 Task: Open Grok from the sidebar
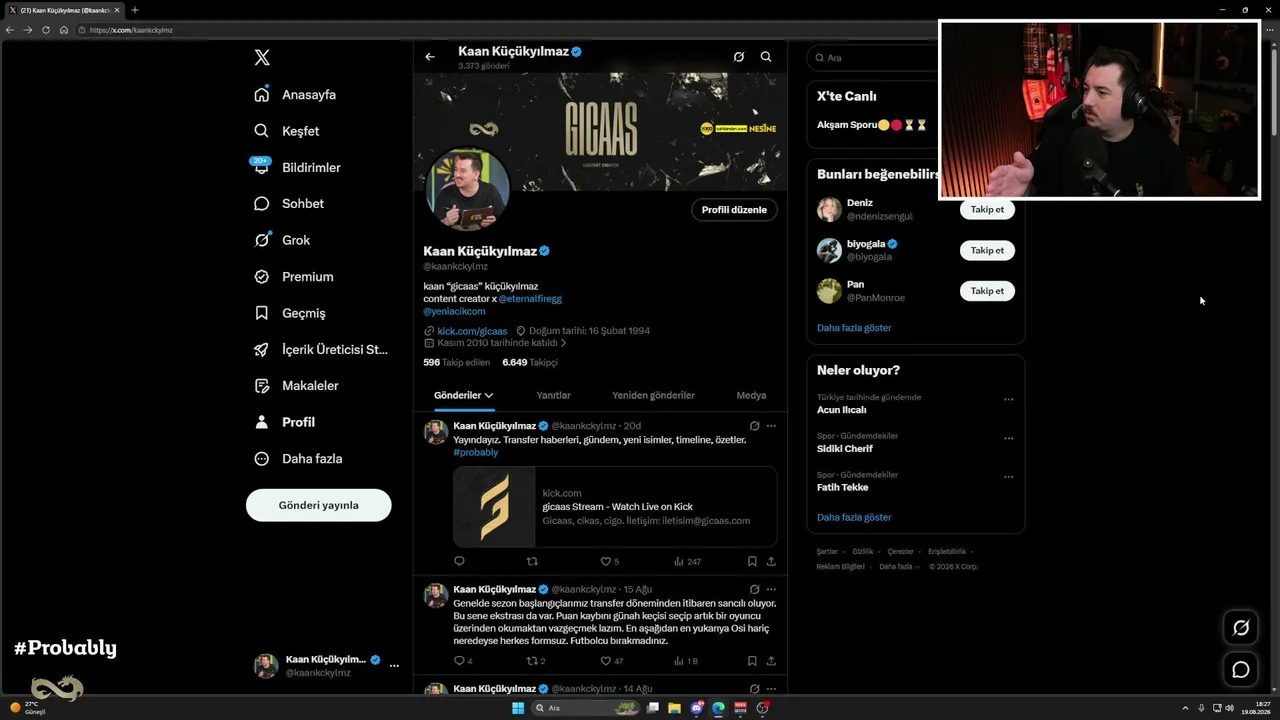pos(282,240)
